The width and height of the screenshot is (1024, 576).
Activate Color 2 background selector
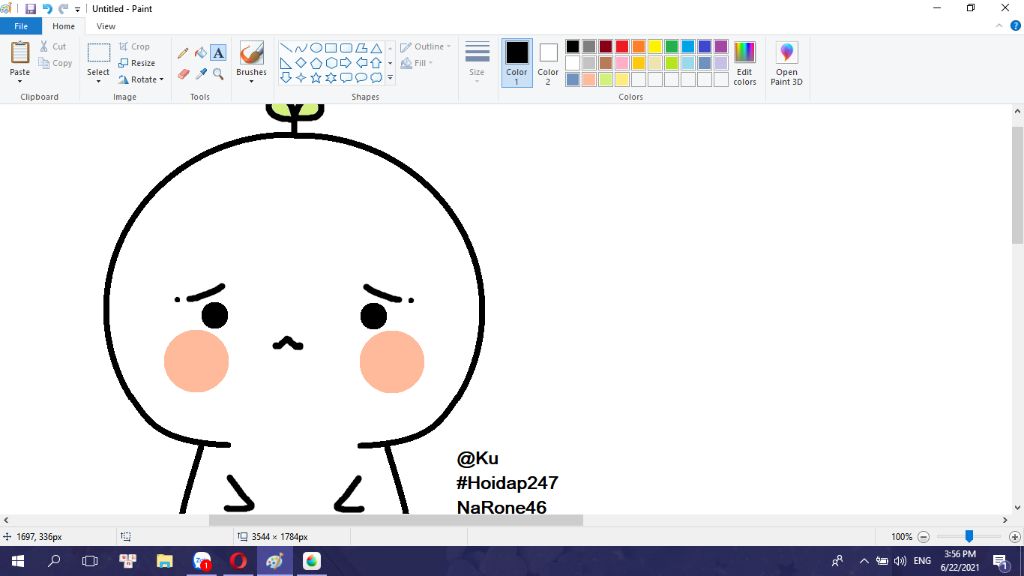[548, 63]
